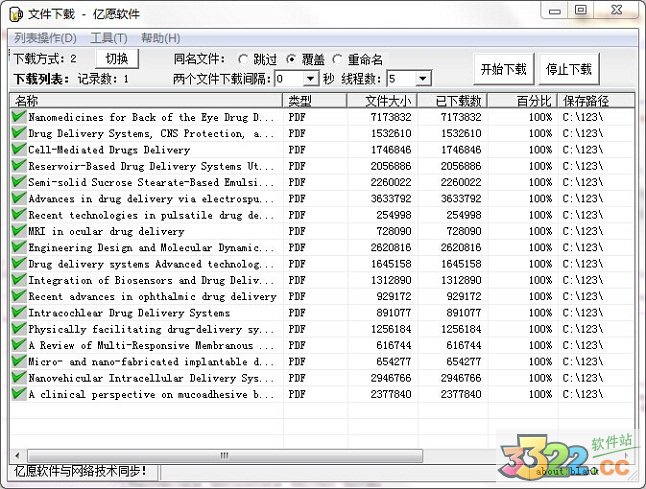
Task: Click checkmark icon beside Advances in drug delivery via electrospu
Action: coord(19,198)
